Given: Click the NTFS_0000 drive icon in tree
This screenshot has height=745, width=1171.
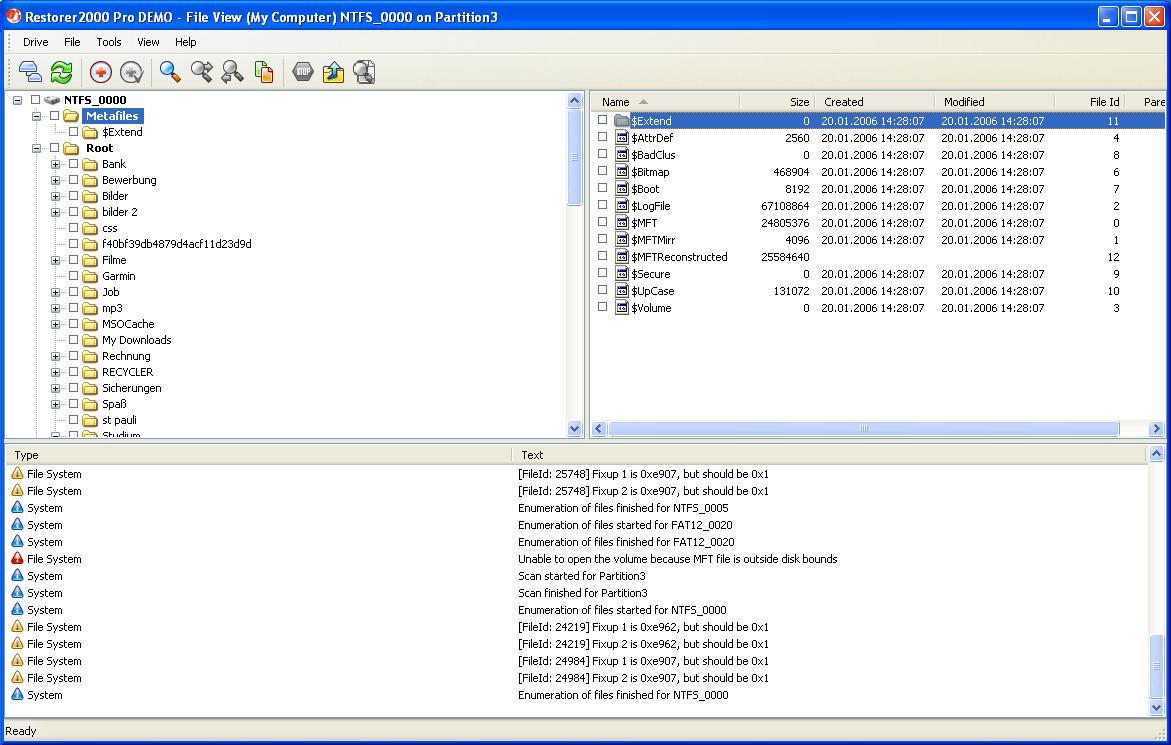Looking at the screenshot, I should [x=52, y=99].
